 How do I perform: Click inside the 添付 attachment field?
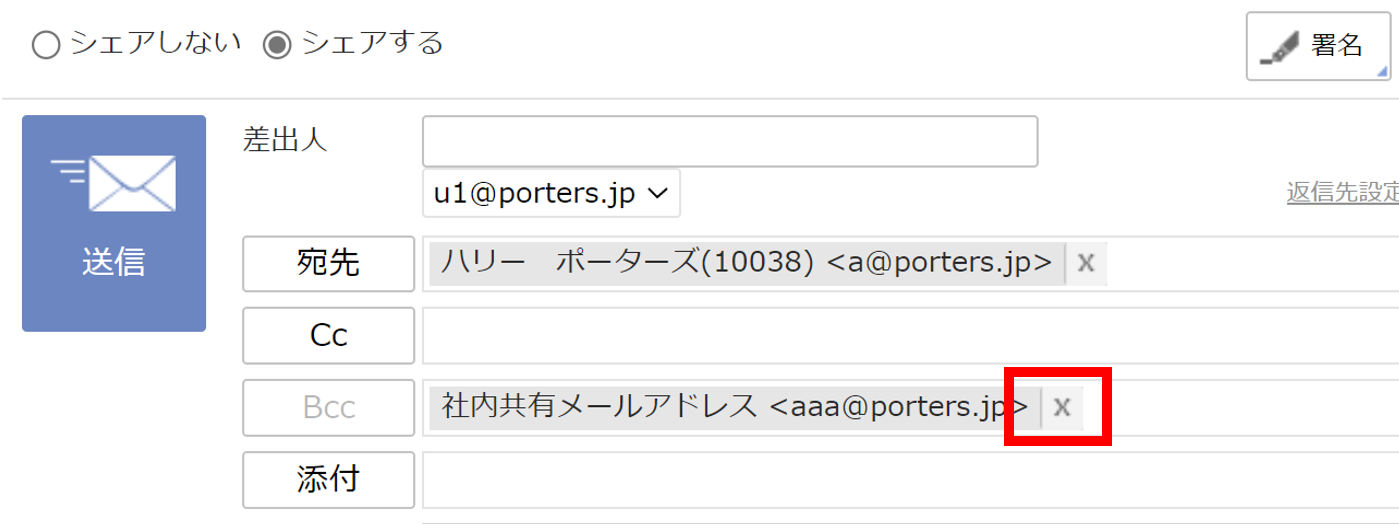[x=910, y=479]
